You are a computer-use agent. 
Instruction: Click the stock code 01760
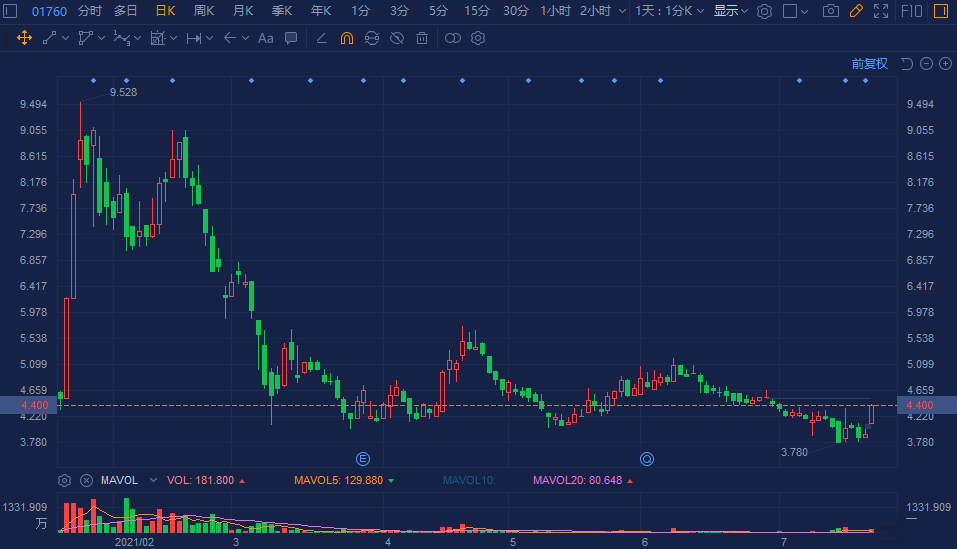click(x=49, y=11)
